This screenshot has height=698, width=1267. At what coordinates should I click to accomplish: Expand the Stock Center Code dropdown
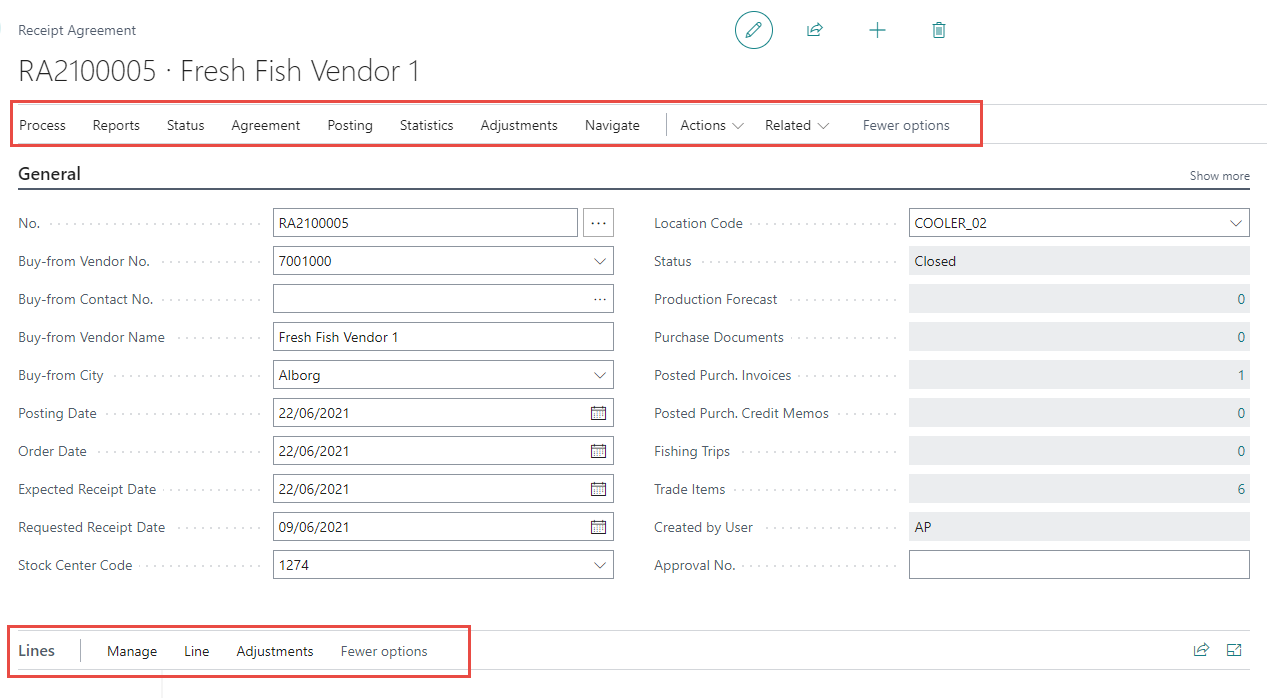(599, 565)
